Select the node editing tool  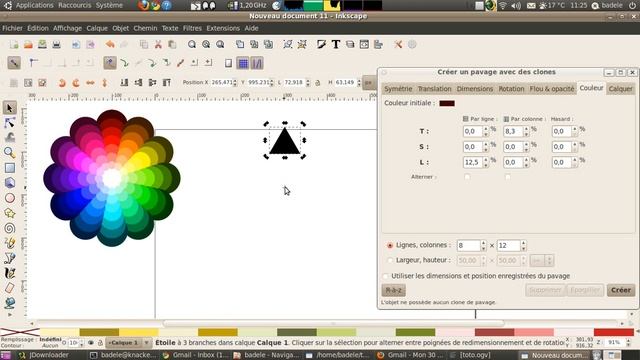tap(10, 122)
